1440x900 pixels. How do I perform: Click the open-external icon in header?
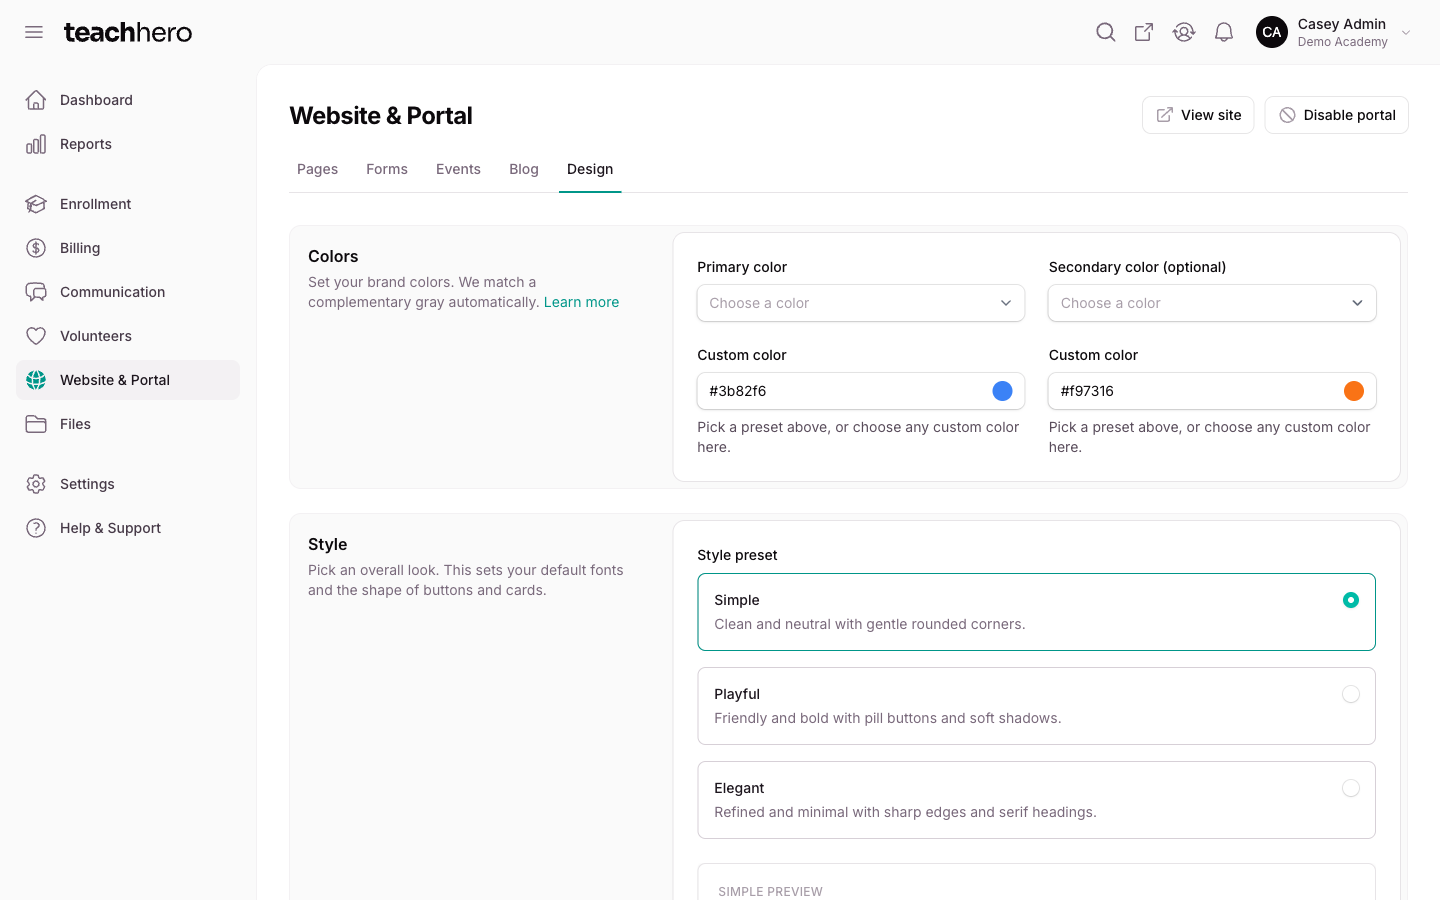tap(1144, 32)
